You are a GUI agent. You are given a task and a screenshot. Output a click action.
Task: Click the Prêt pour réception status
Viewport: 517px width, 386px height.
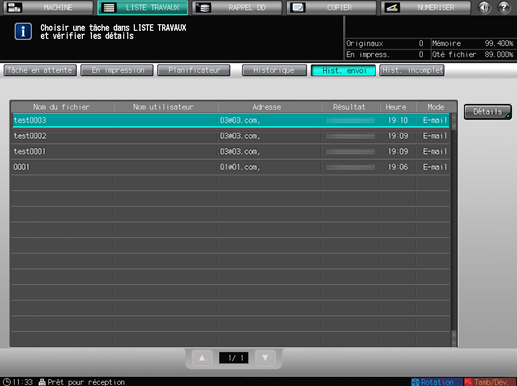click(x=82, y=382)
